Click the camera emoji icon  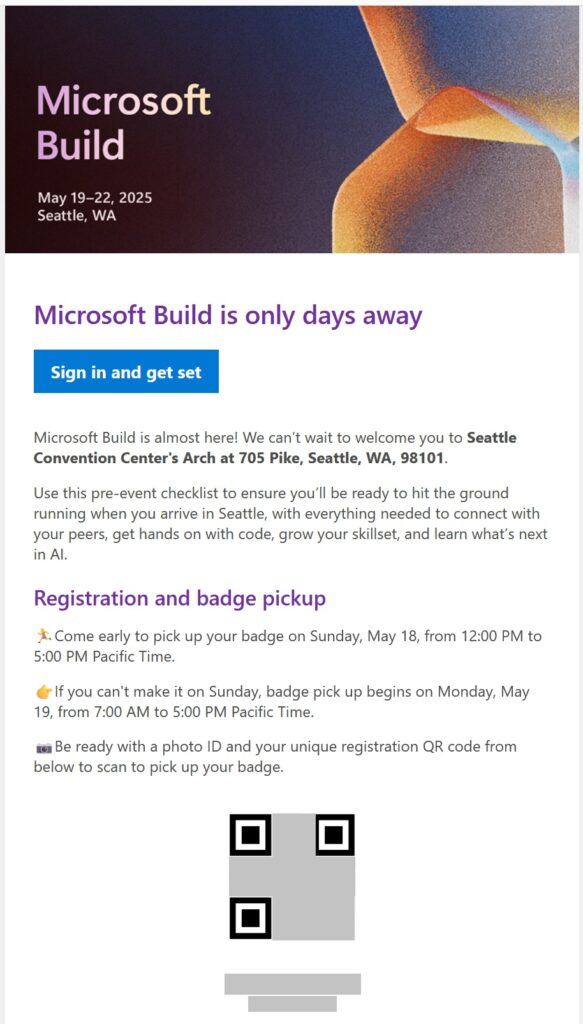(44, 747)
